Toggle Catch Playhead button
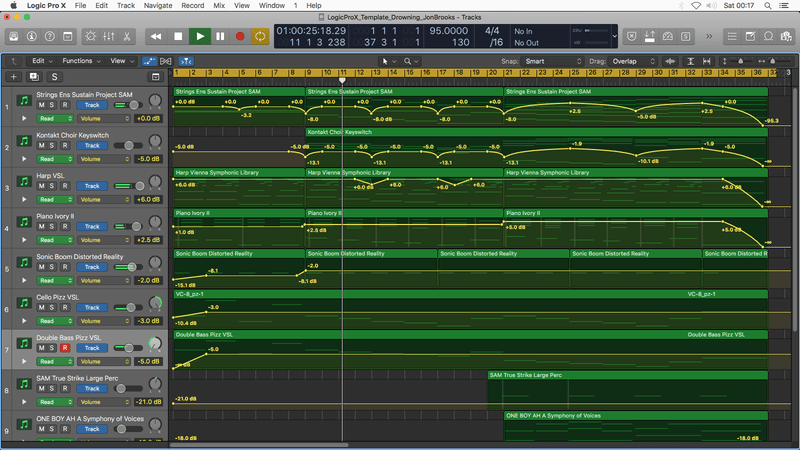This screenshot has width=800, height=450. 186,61
